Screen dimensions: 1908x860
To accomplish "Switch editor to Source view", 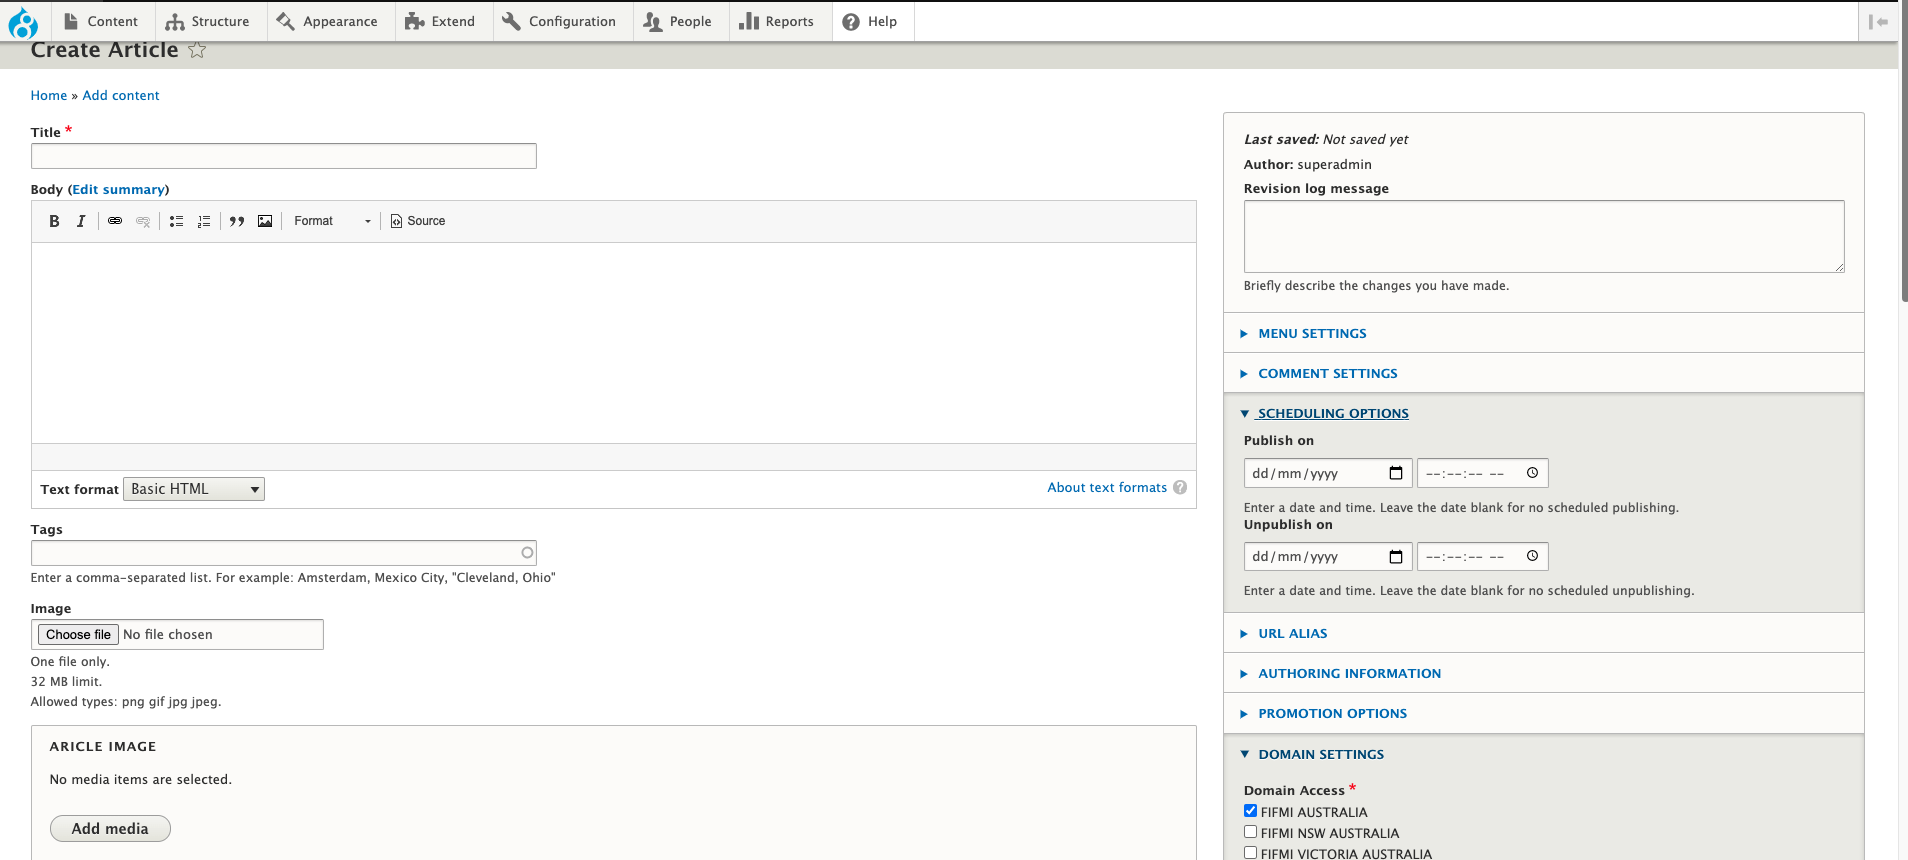I will tap(418, 221).
